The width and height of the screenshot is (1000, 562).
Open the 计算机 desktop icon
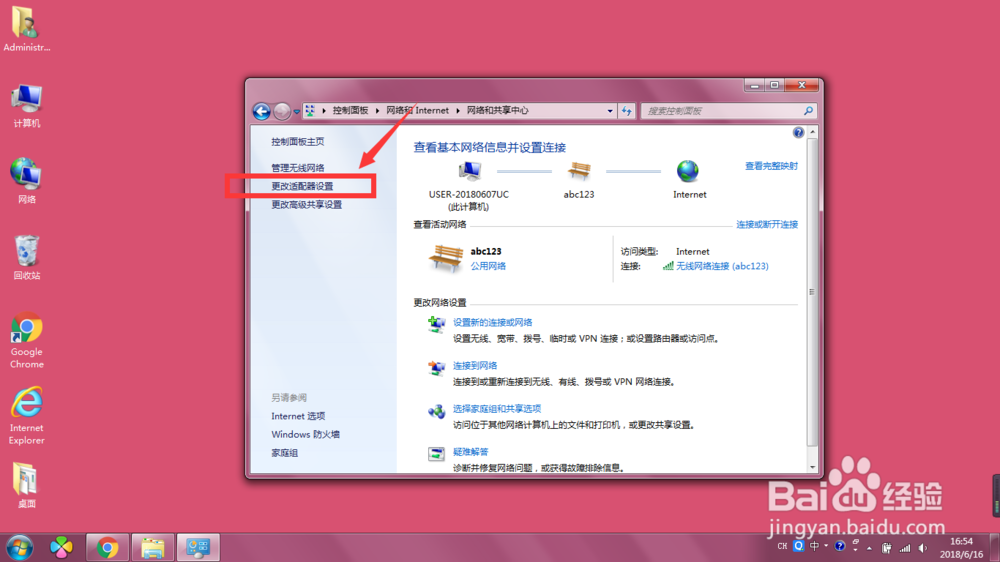26,106
